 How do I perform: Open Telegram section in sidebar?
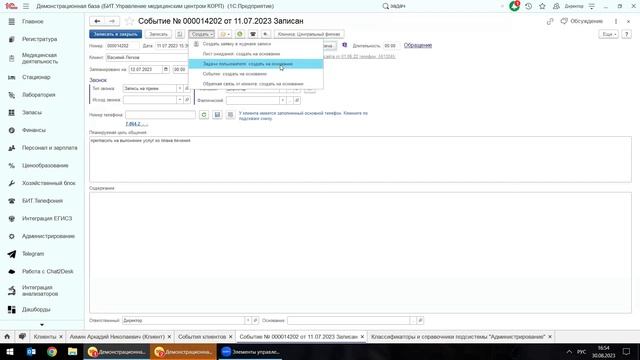(x=33, y=254)
